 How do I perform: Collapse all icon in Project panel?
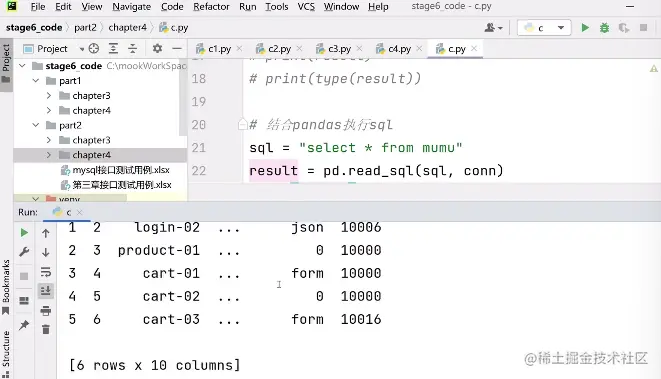pyautogui.click(x=132, y=48)
